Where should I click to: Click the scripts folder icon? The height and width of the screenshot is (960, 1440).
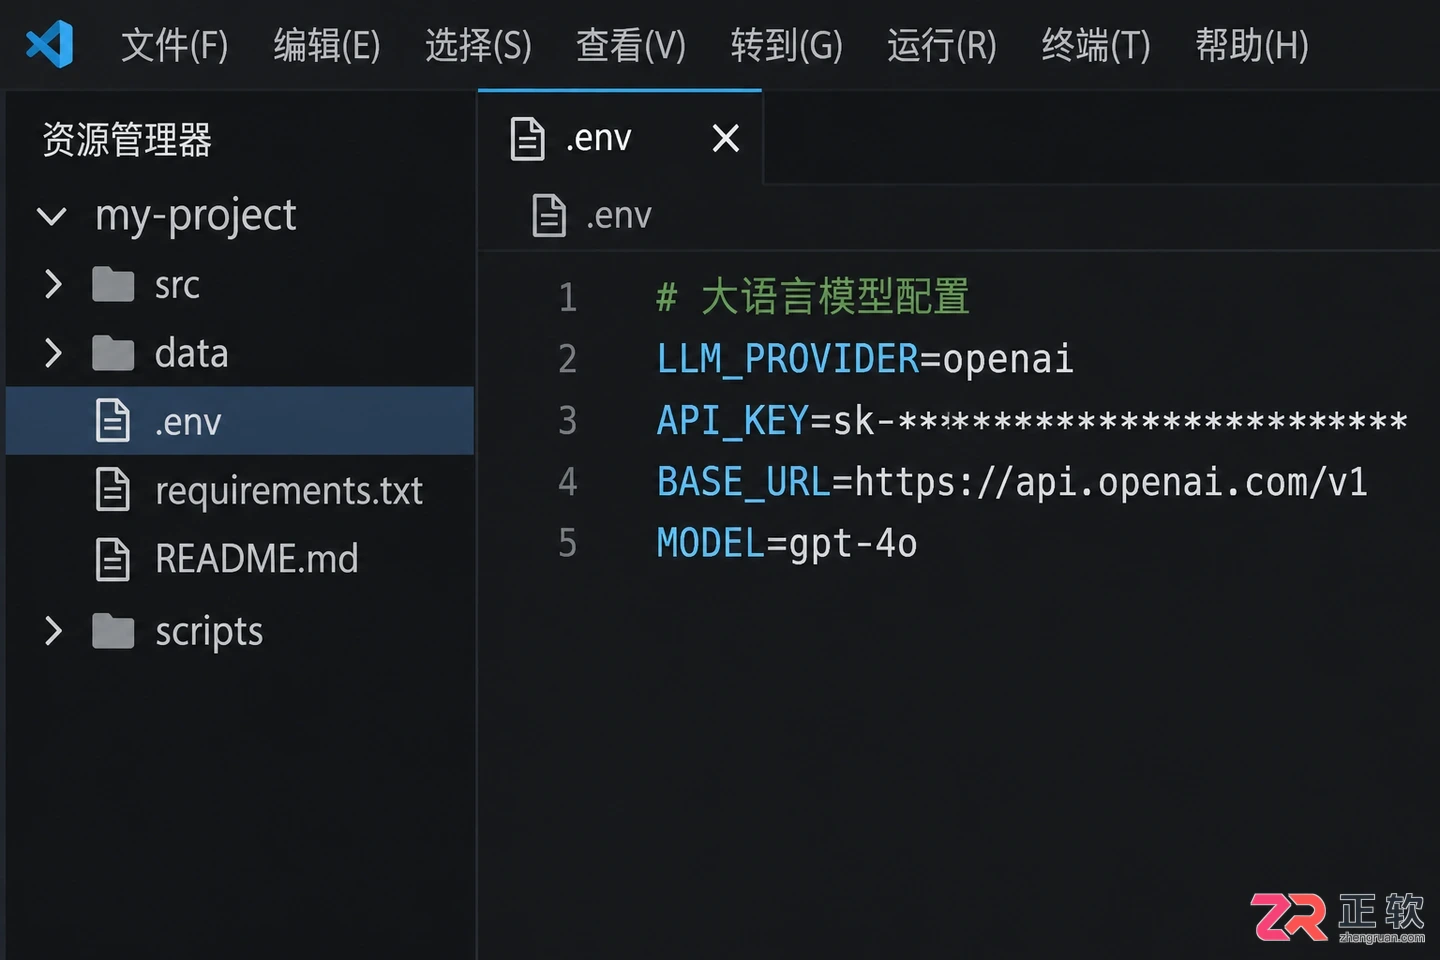[x=113, y=631]
